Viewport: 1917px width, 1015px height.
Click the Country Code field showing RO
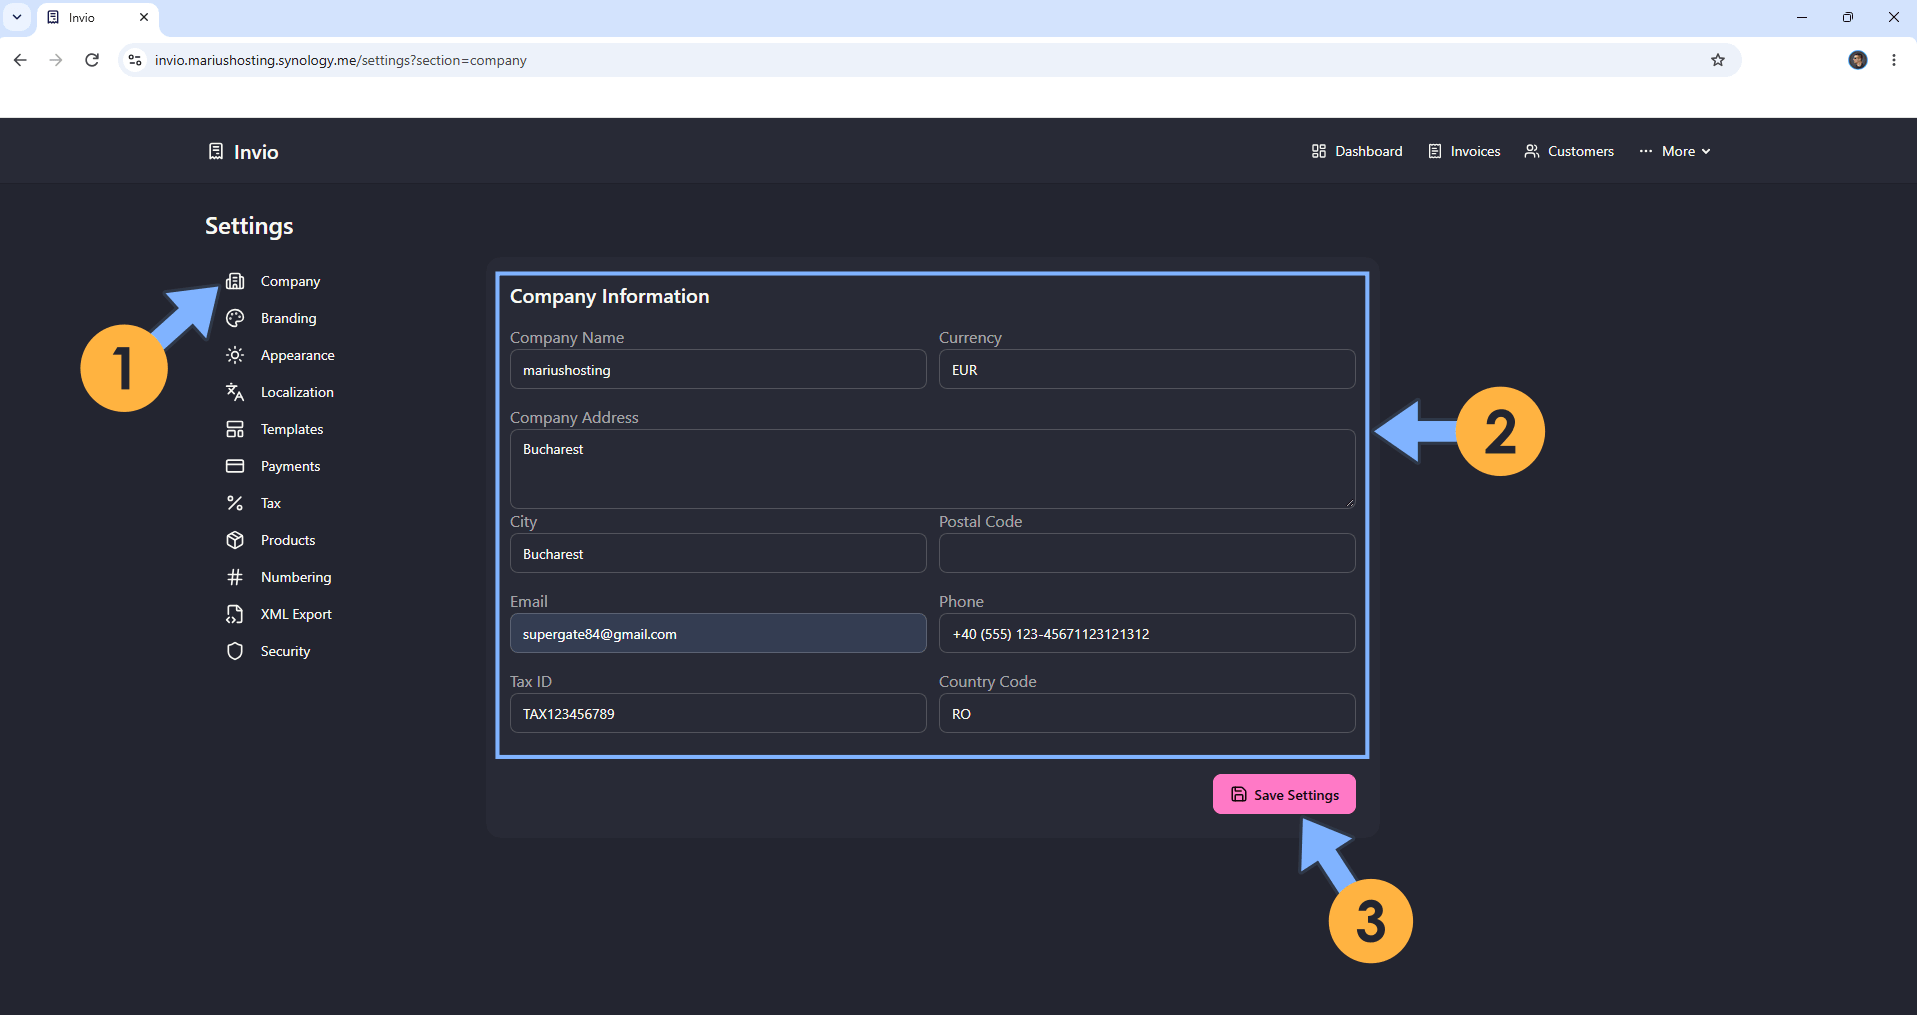[x=1147, y=713]
